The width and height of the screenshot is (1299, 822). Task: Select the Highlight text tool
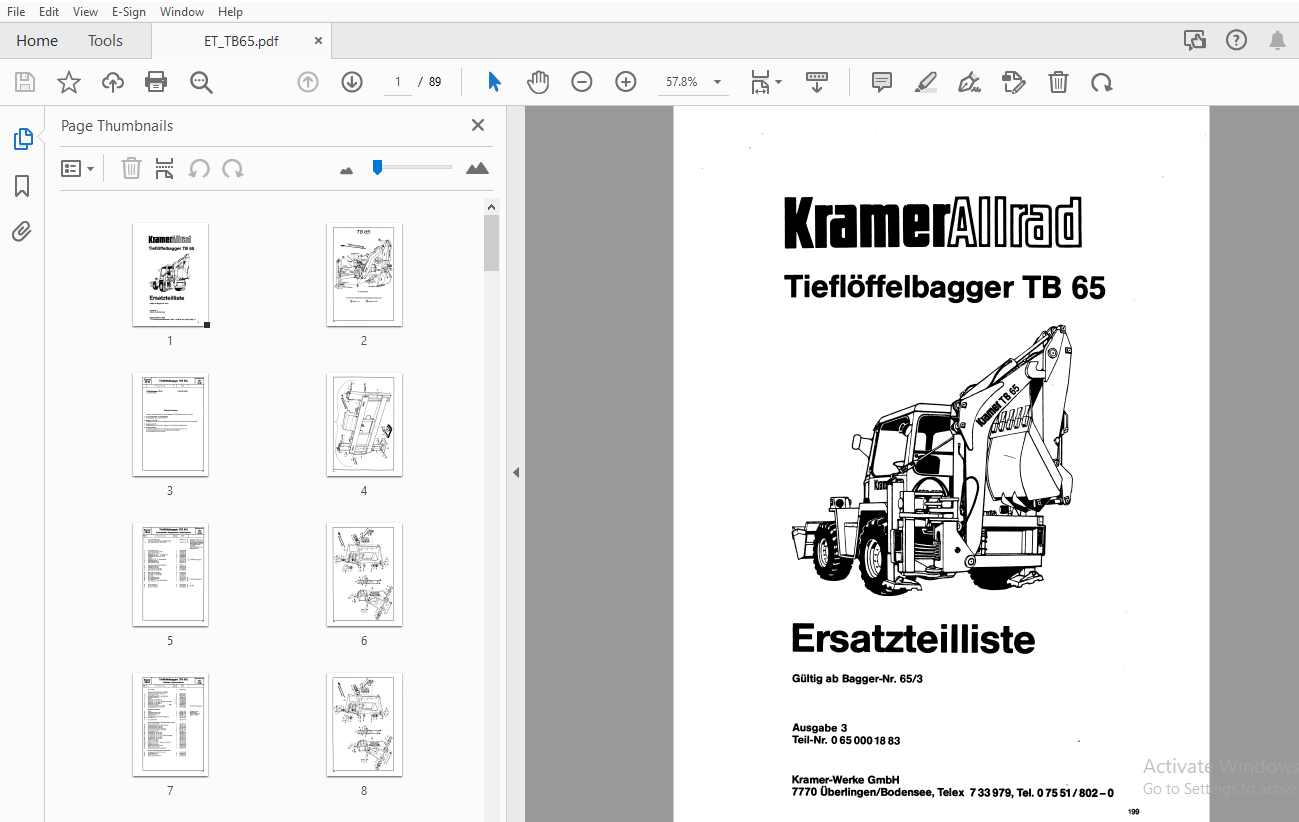click(x=926, y=82)
